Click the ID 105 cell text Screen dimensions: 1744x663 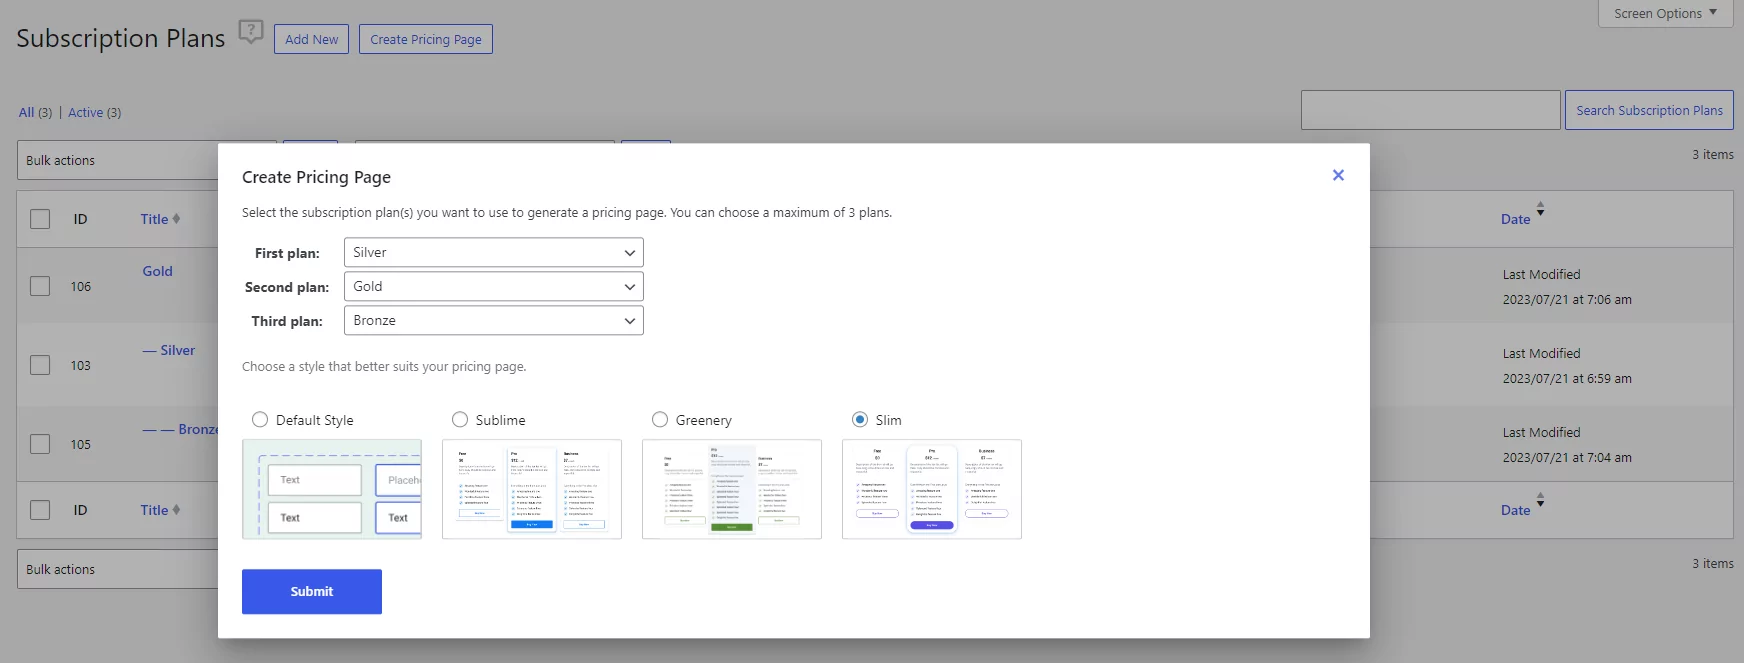coord(81,444)
